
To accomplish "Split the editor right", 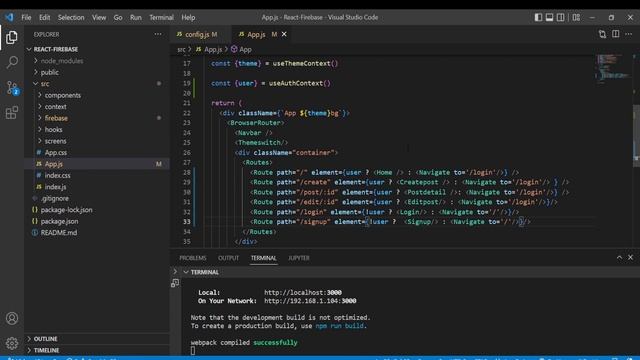I will click(616, 34).
